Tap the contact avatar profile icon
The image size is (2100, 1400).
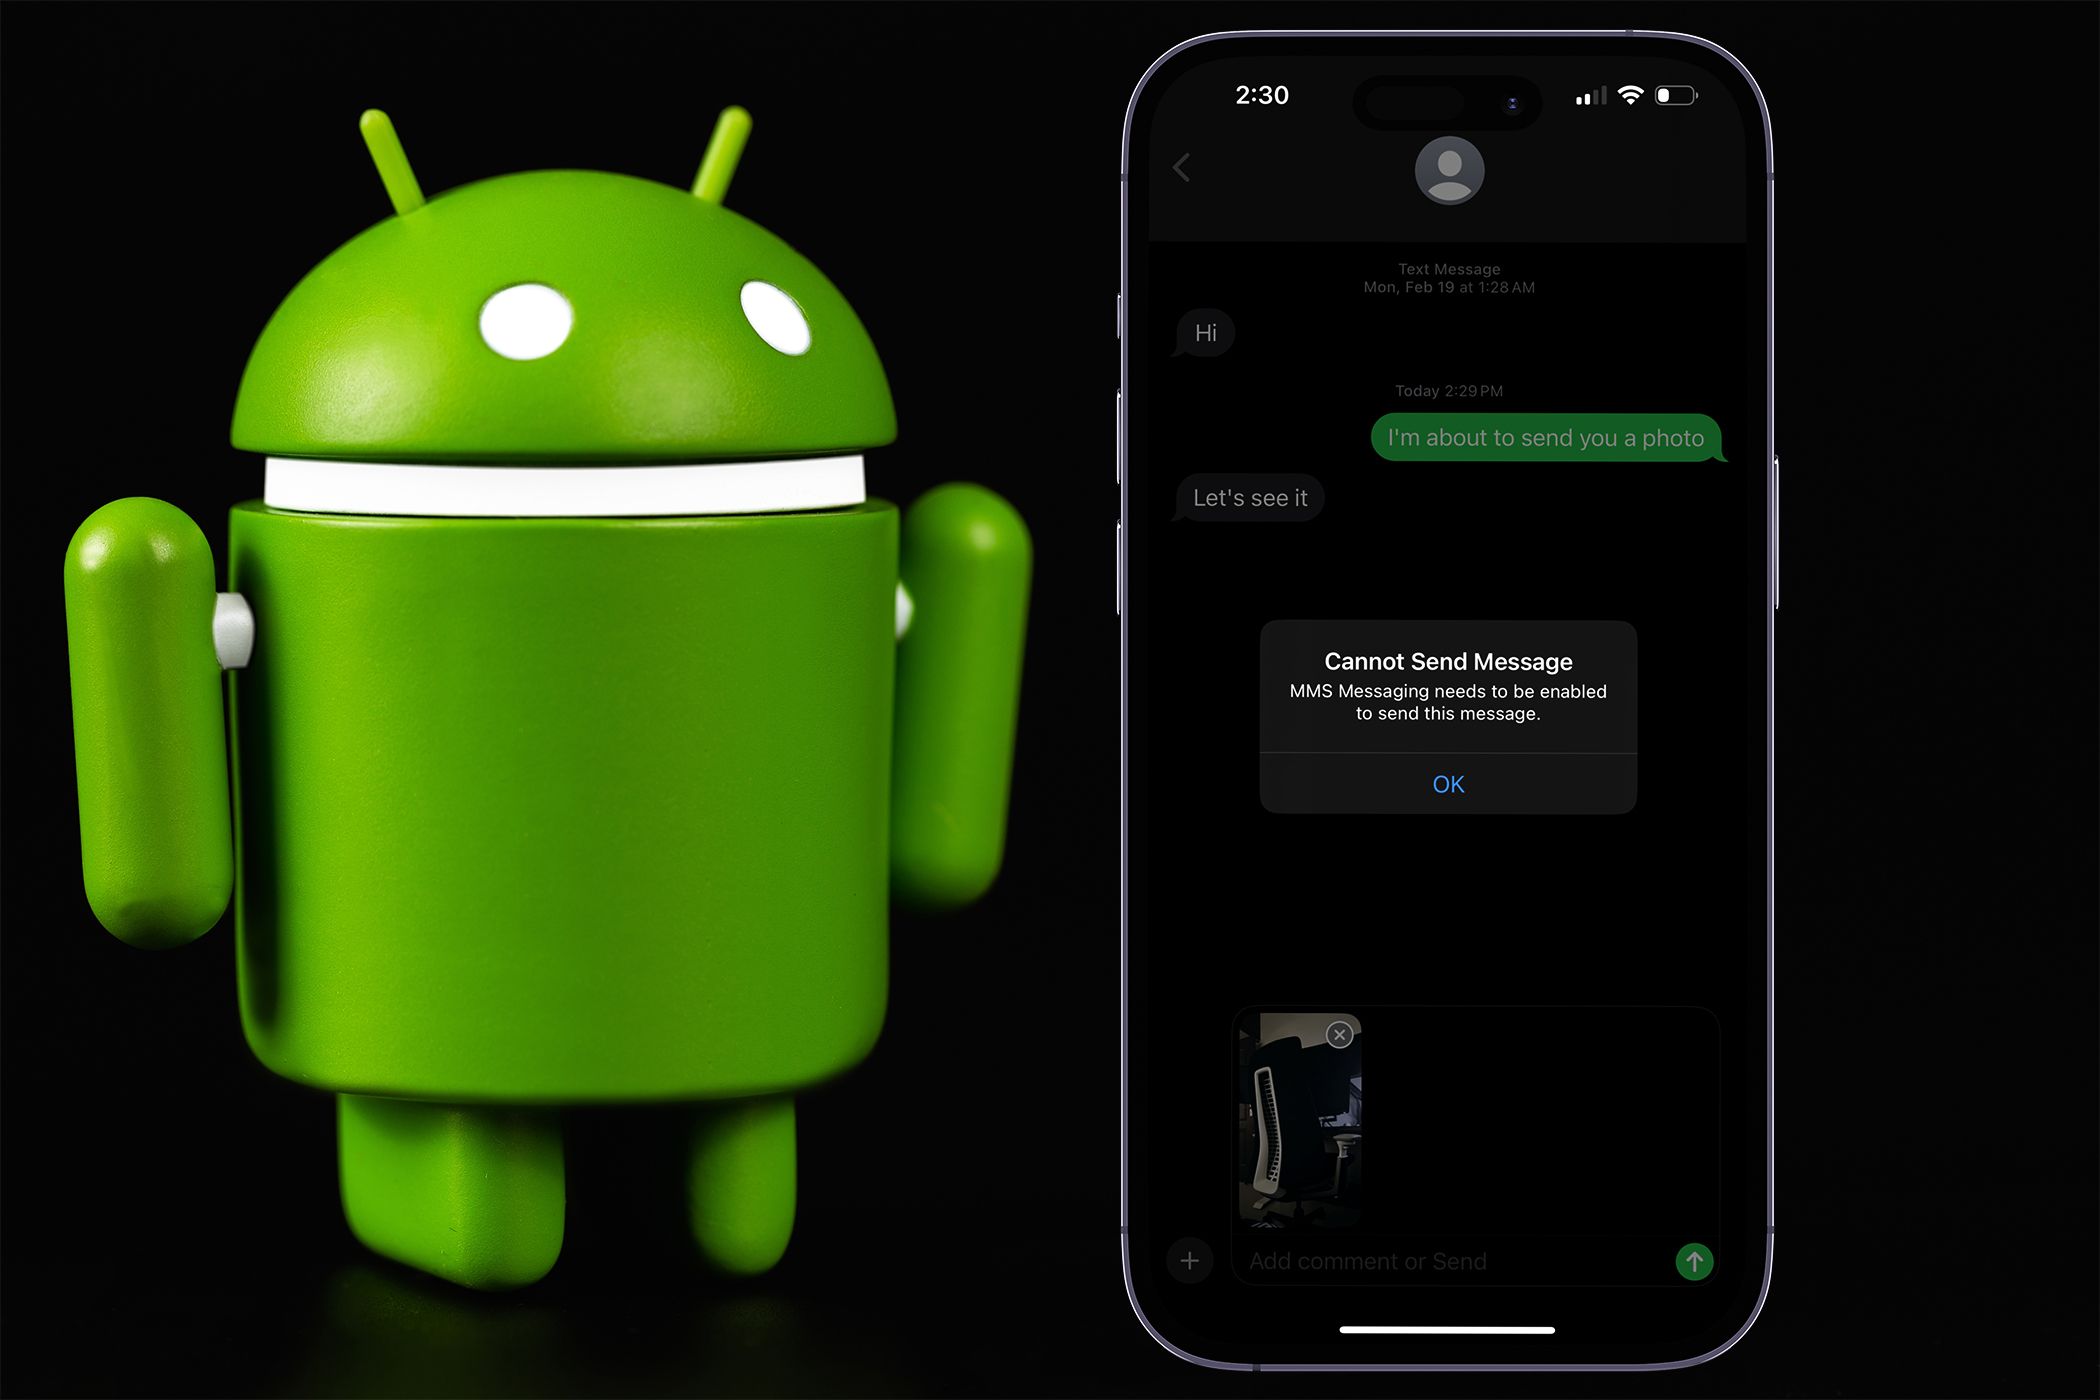tap(1450, 169)
